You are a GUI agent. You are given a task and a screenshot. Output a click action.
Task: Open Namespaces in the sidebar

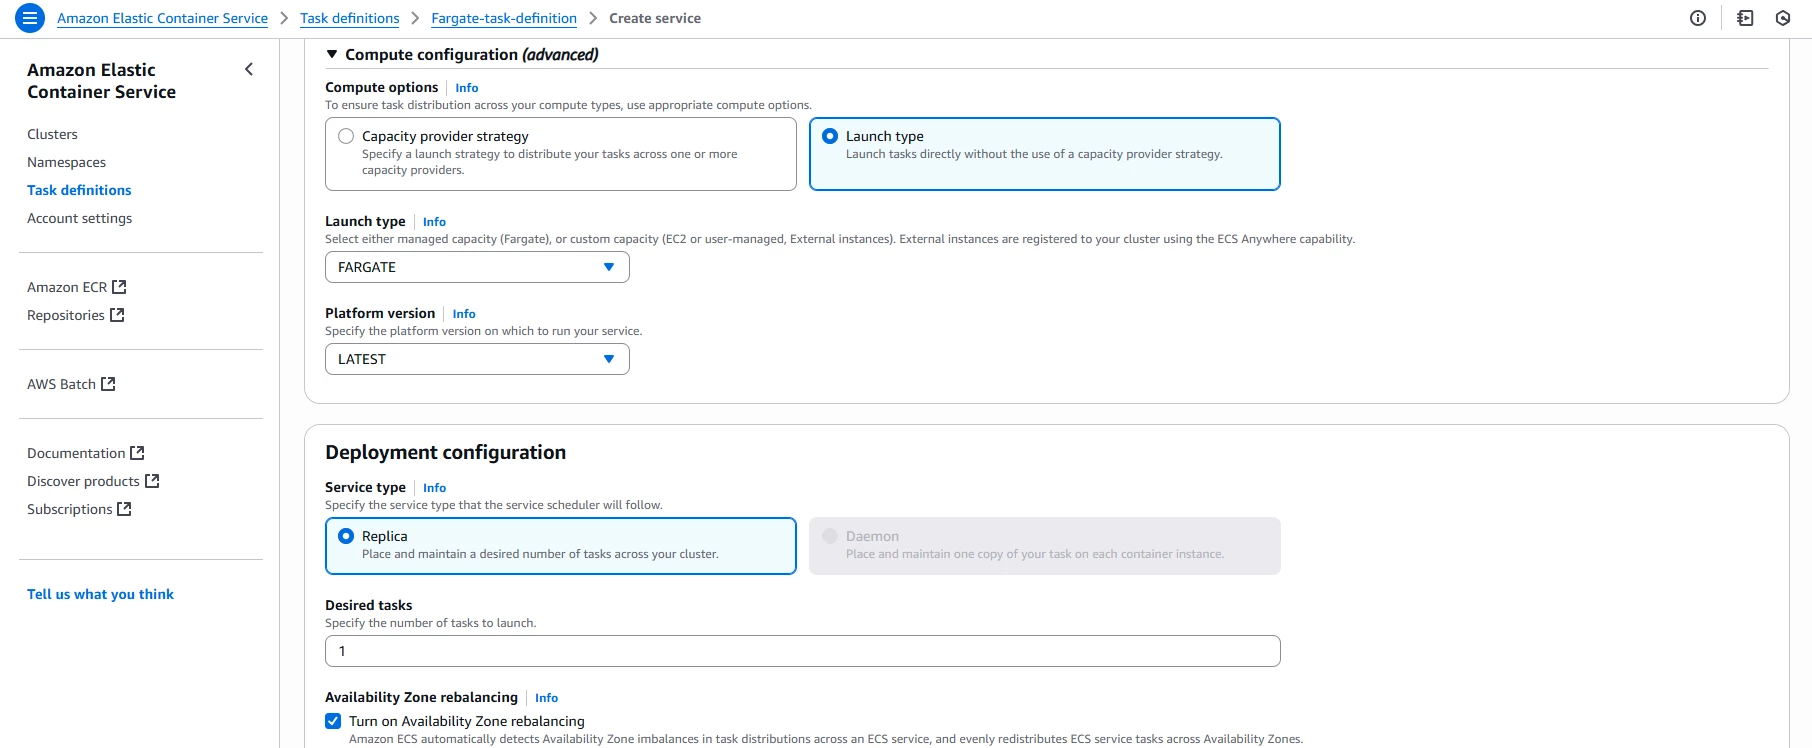point(66,162)
